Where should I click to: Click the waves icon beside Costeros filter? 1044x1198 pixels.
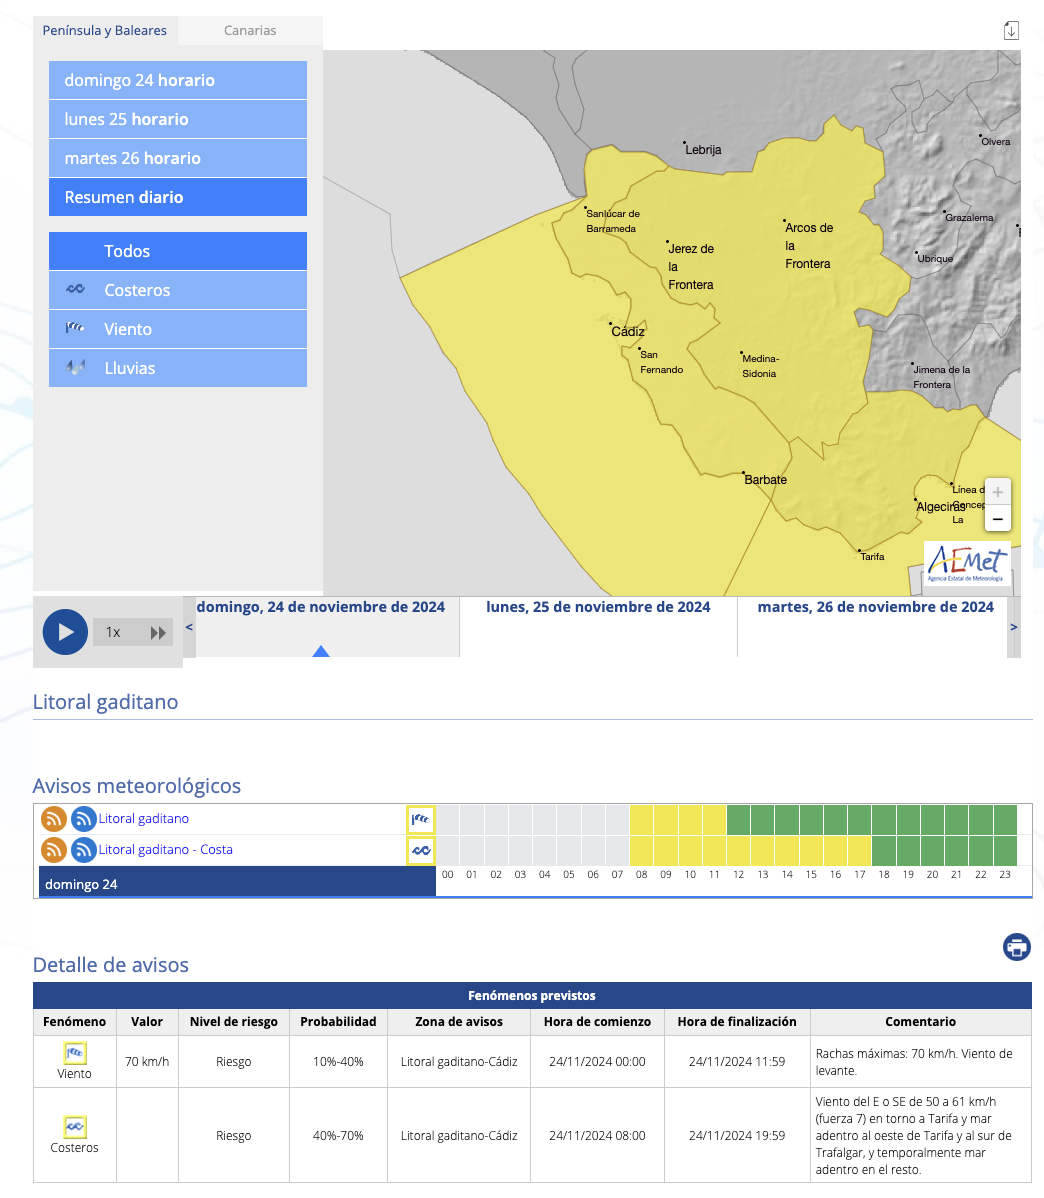pyautogui.click(x=75, y=290)
